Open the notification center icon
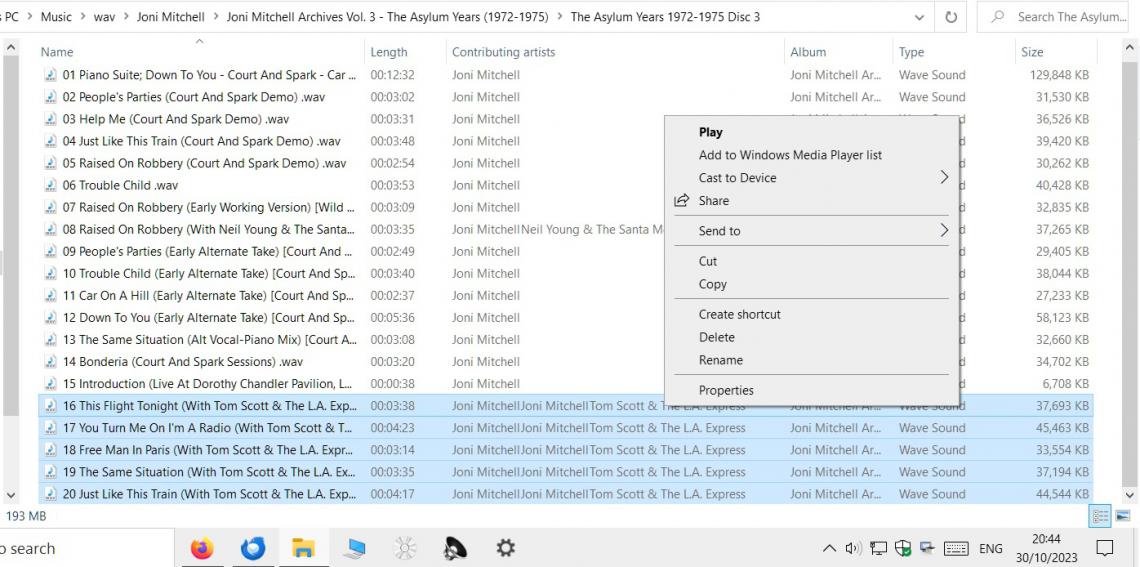The image size is (1140, 567). pos(1105,548)
